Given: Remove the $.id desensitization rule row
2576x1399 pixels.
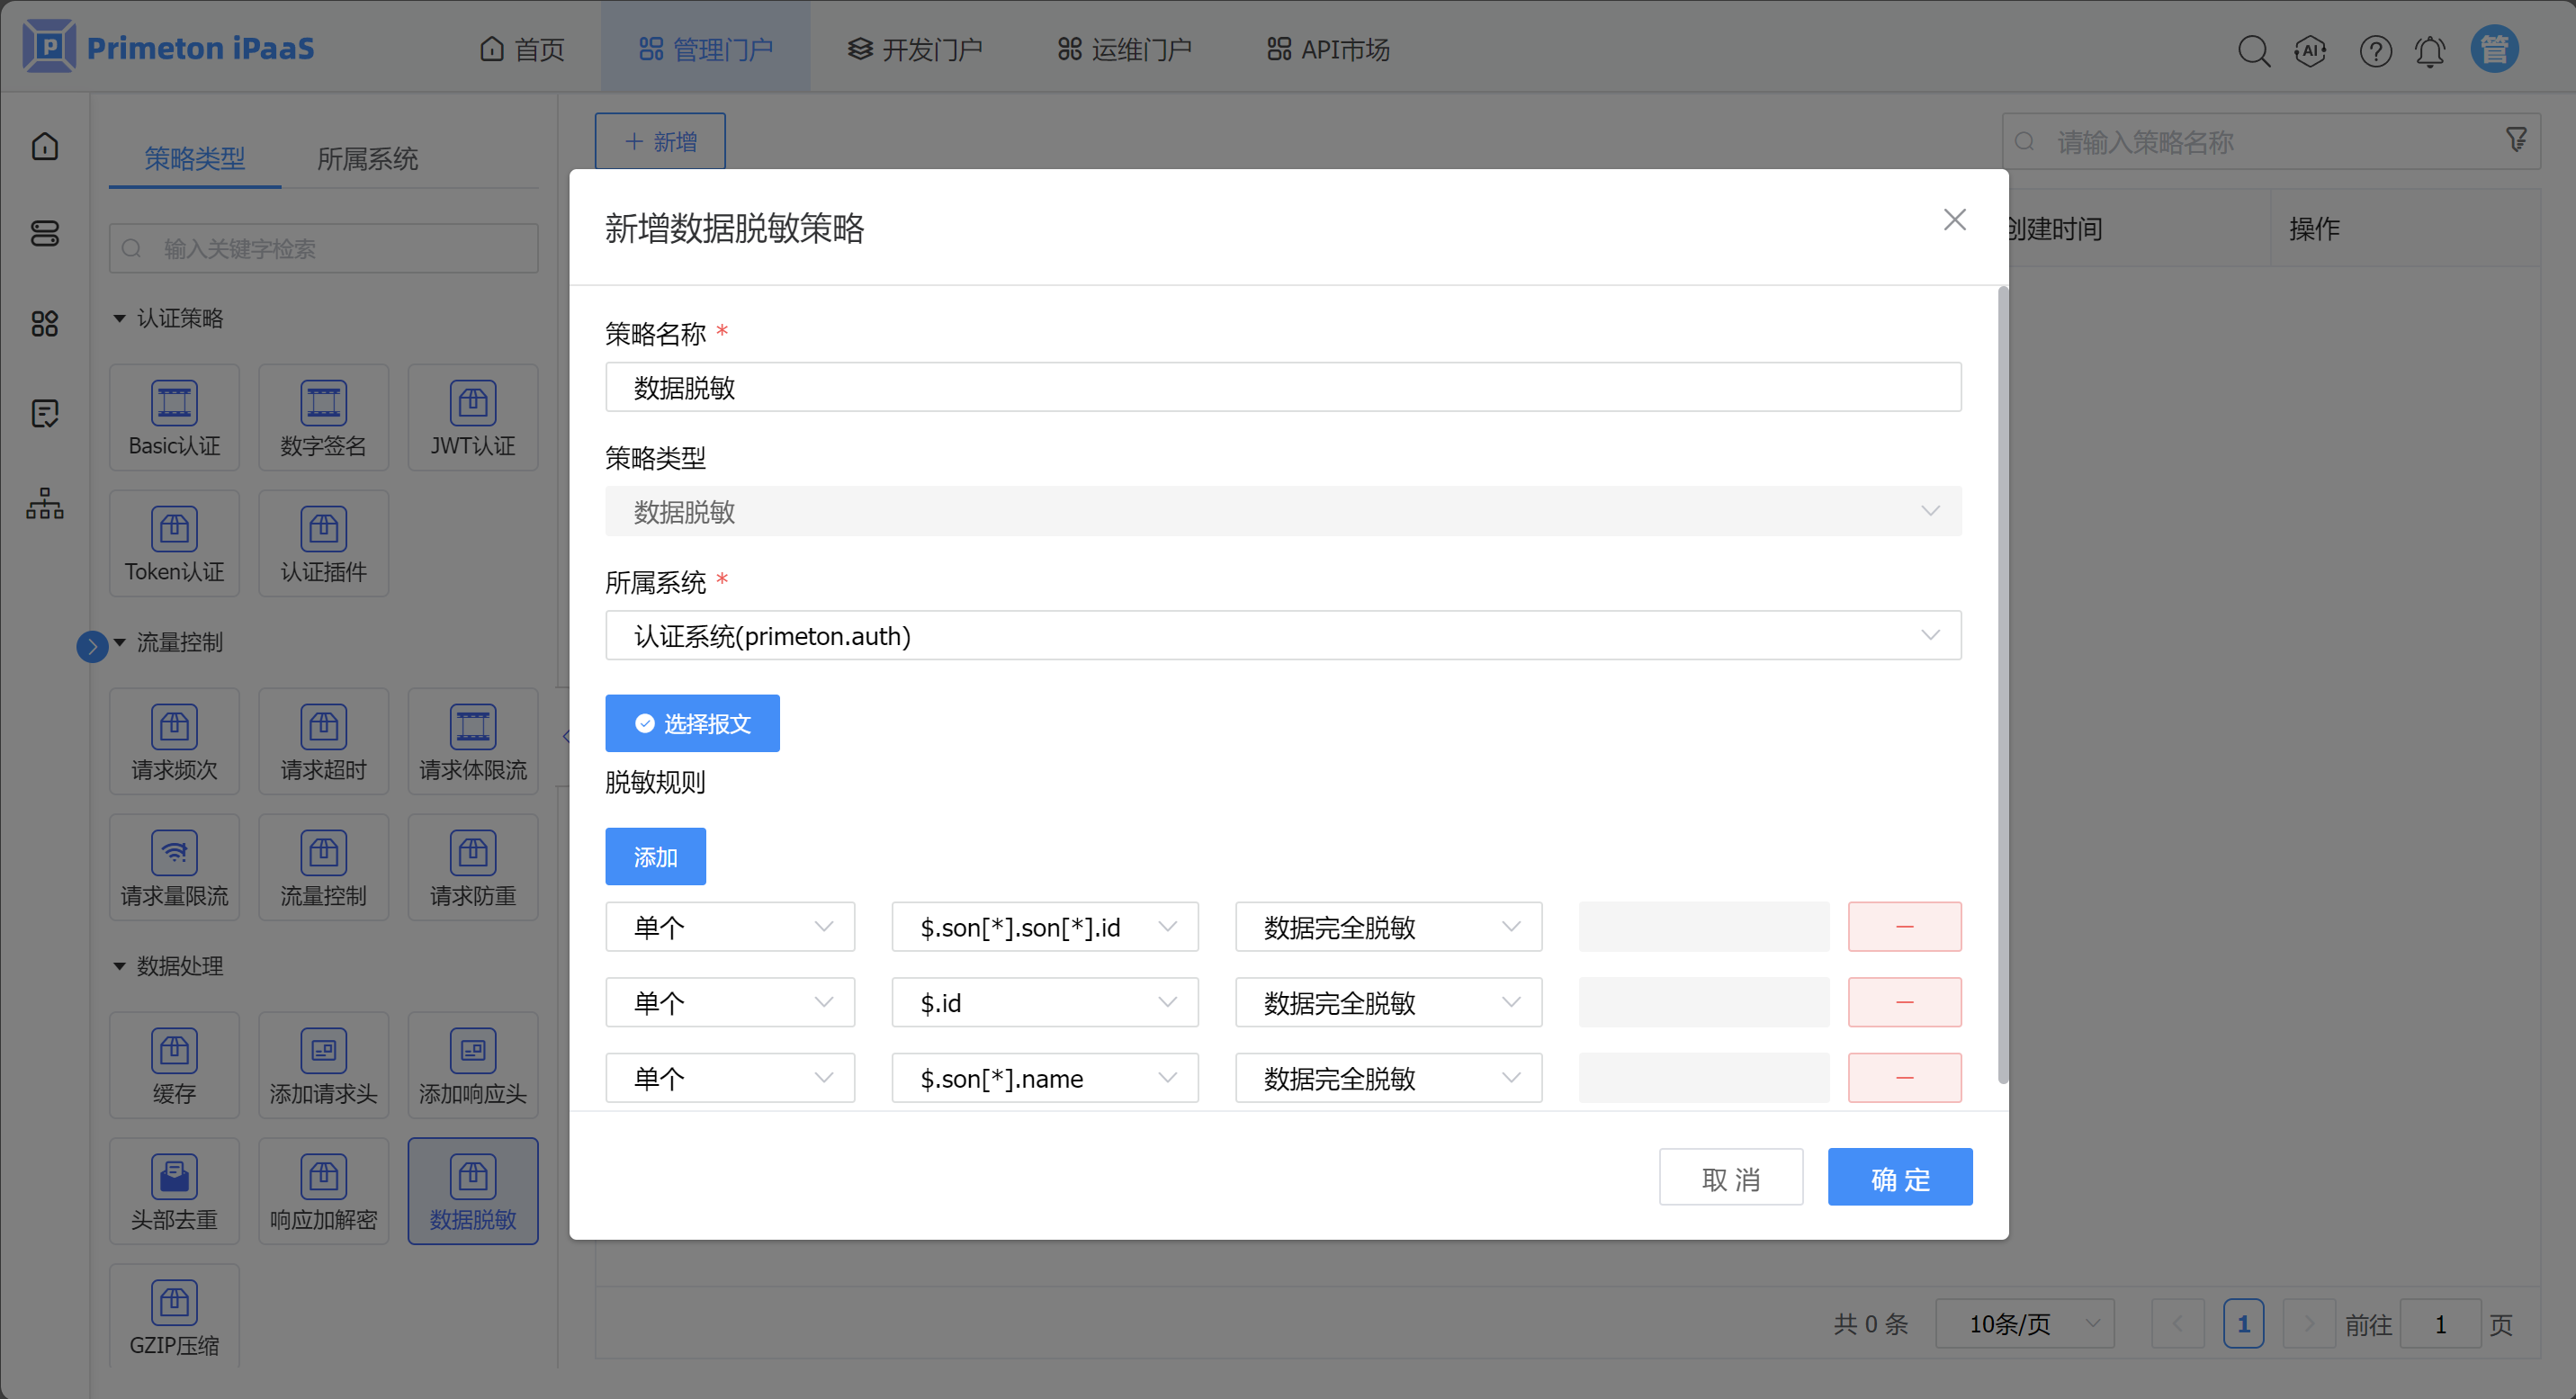Looking at the screenshot, I should click(1904, 1002).
